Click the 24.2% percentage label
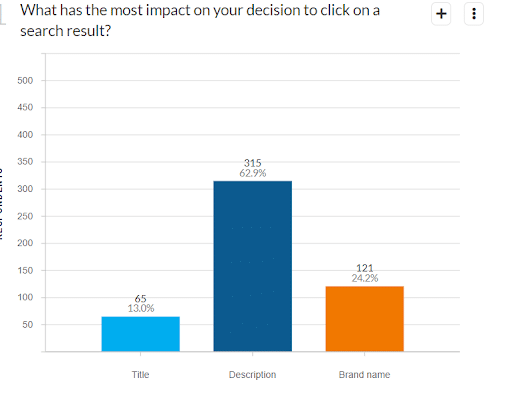Viewport: 512px width, 398px height. click(365, 278)
